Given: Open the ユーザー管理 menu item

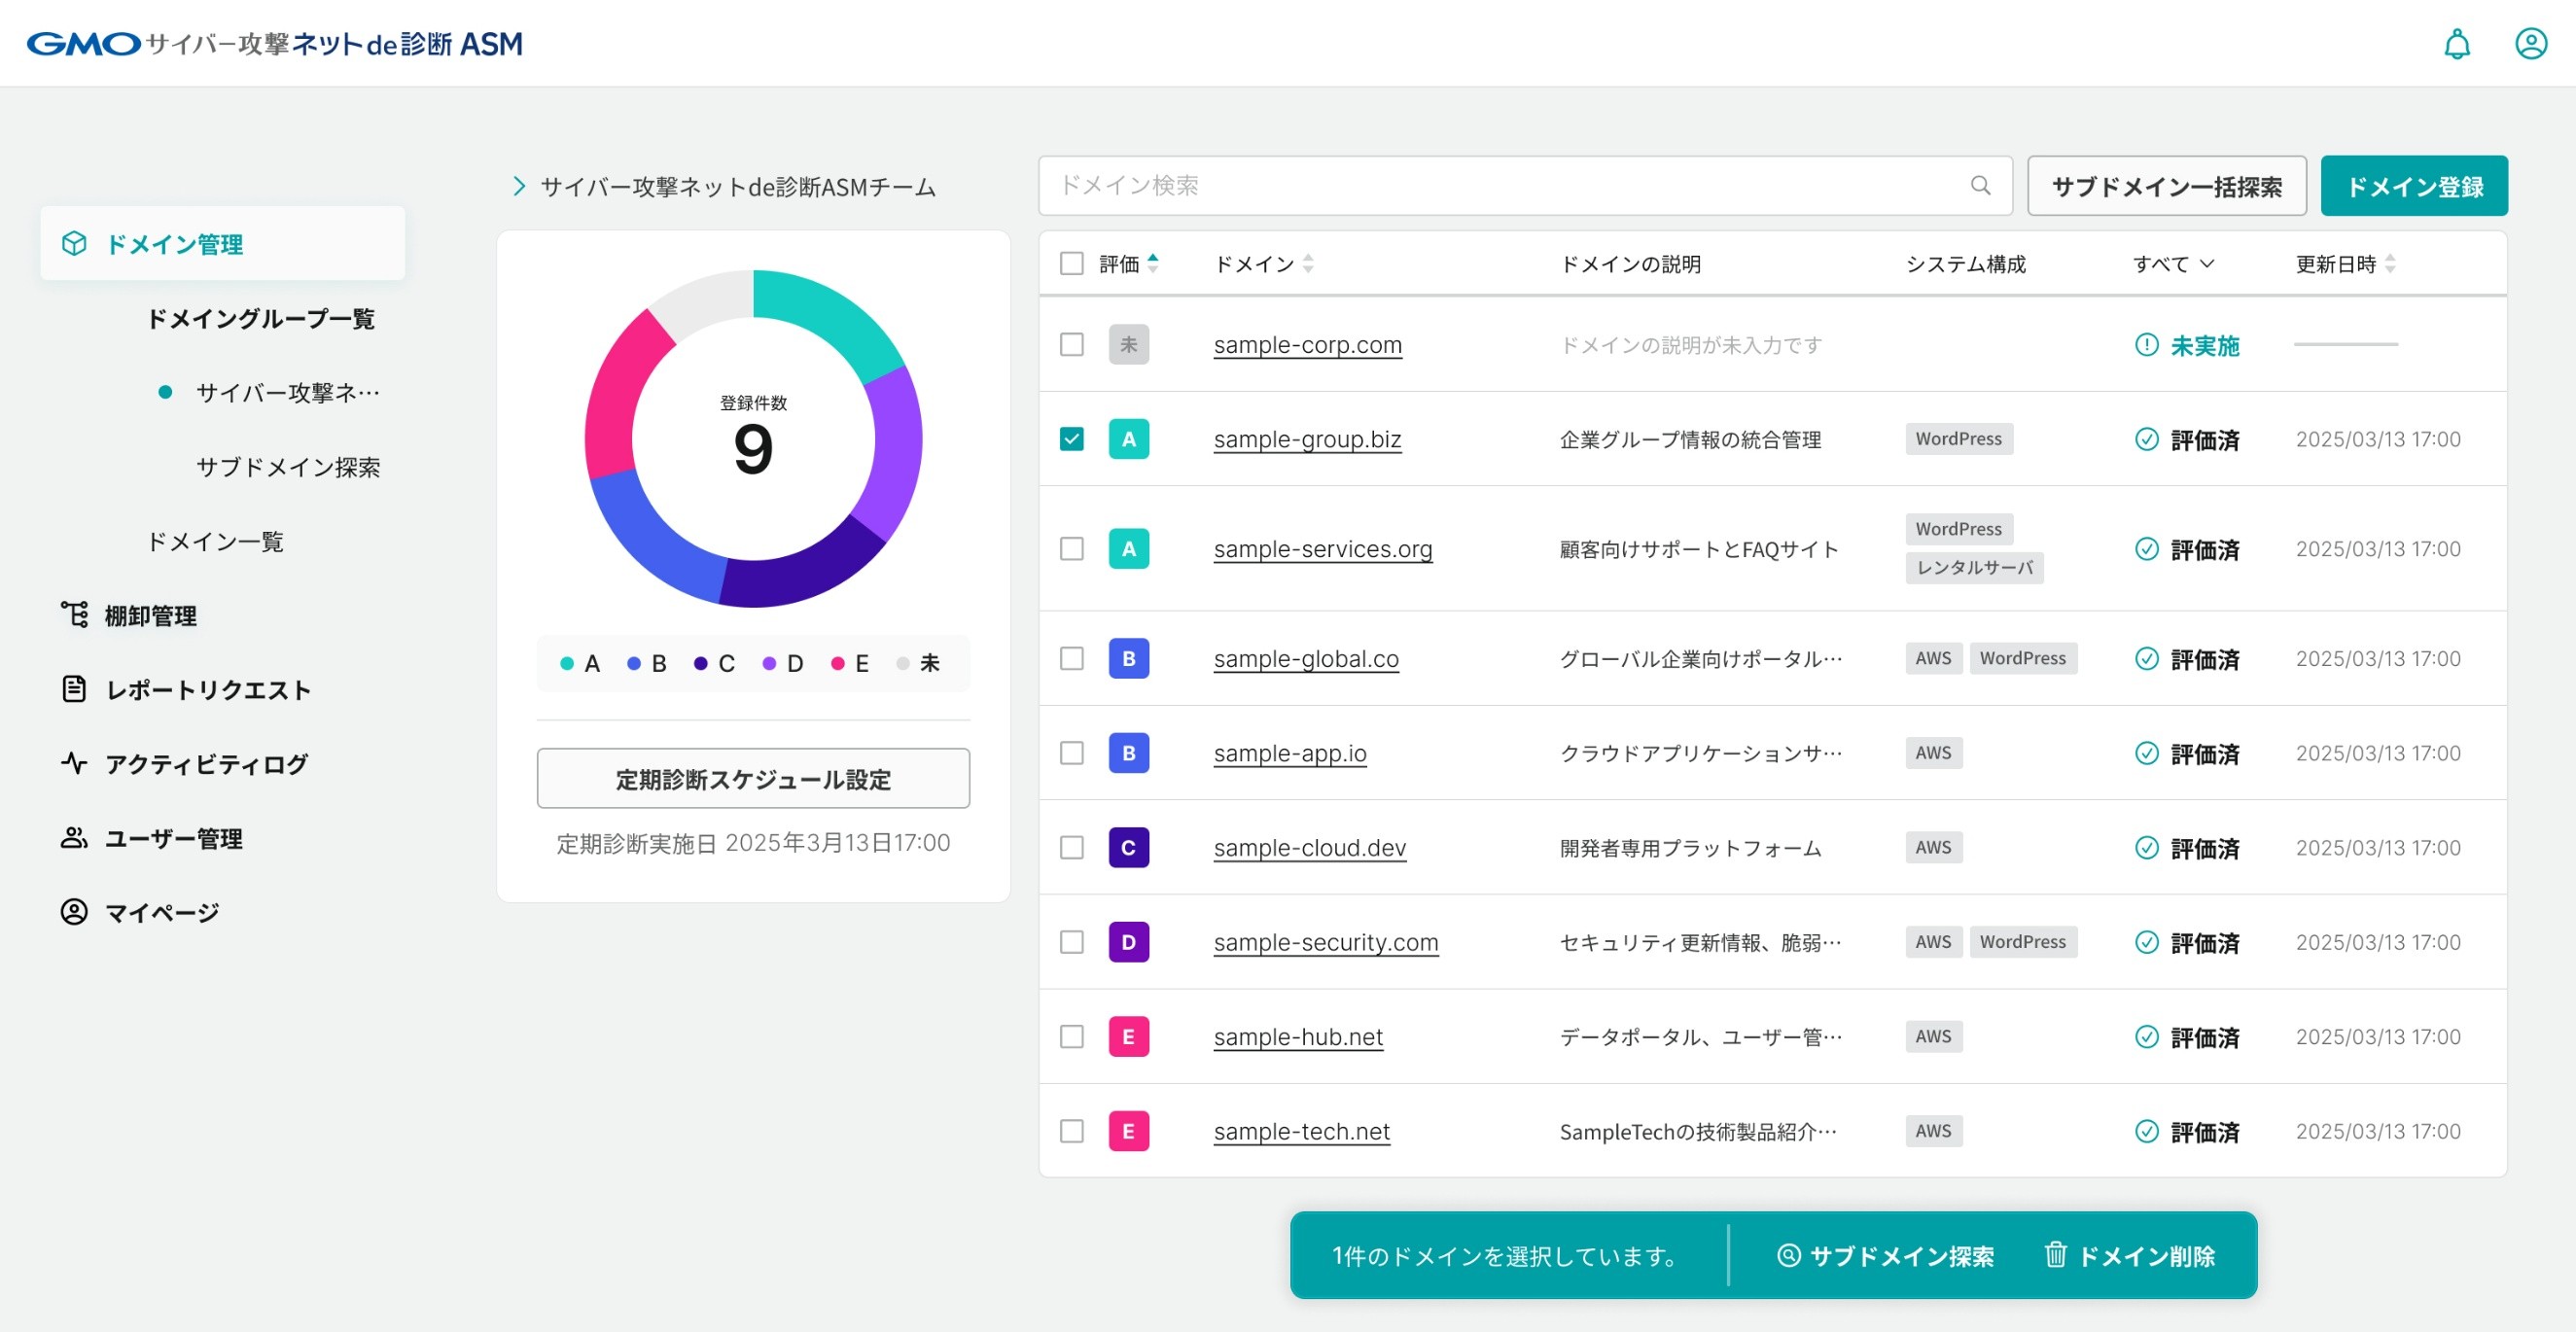Looking at the screenshot, I should pos(173,838).
